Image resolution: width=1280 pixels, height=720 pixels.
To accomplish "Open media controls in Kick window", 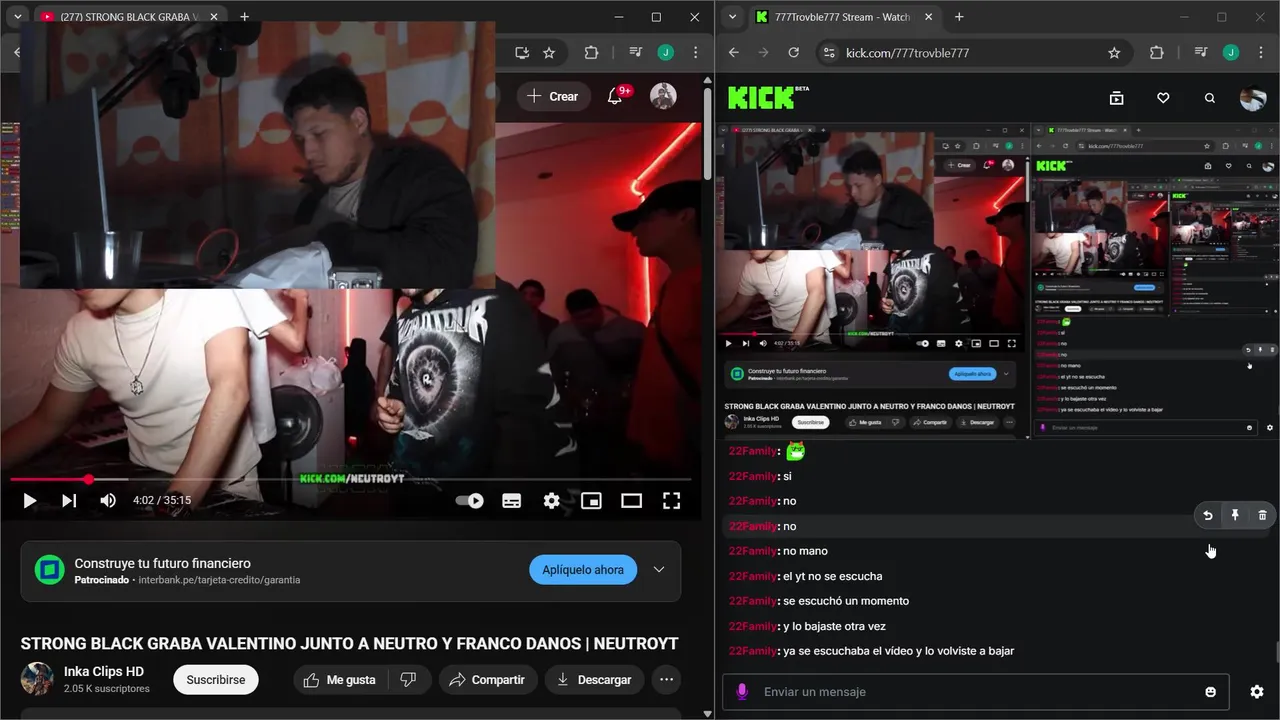I will [1201, 53].
